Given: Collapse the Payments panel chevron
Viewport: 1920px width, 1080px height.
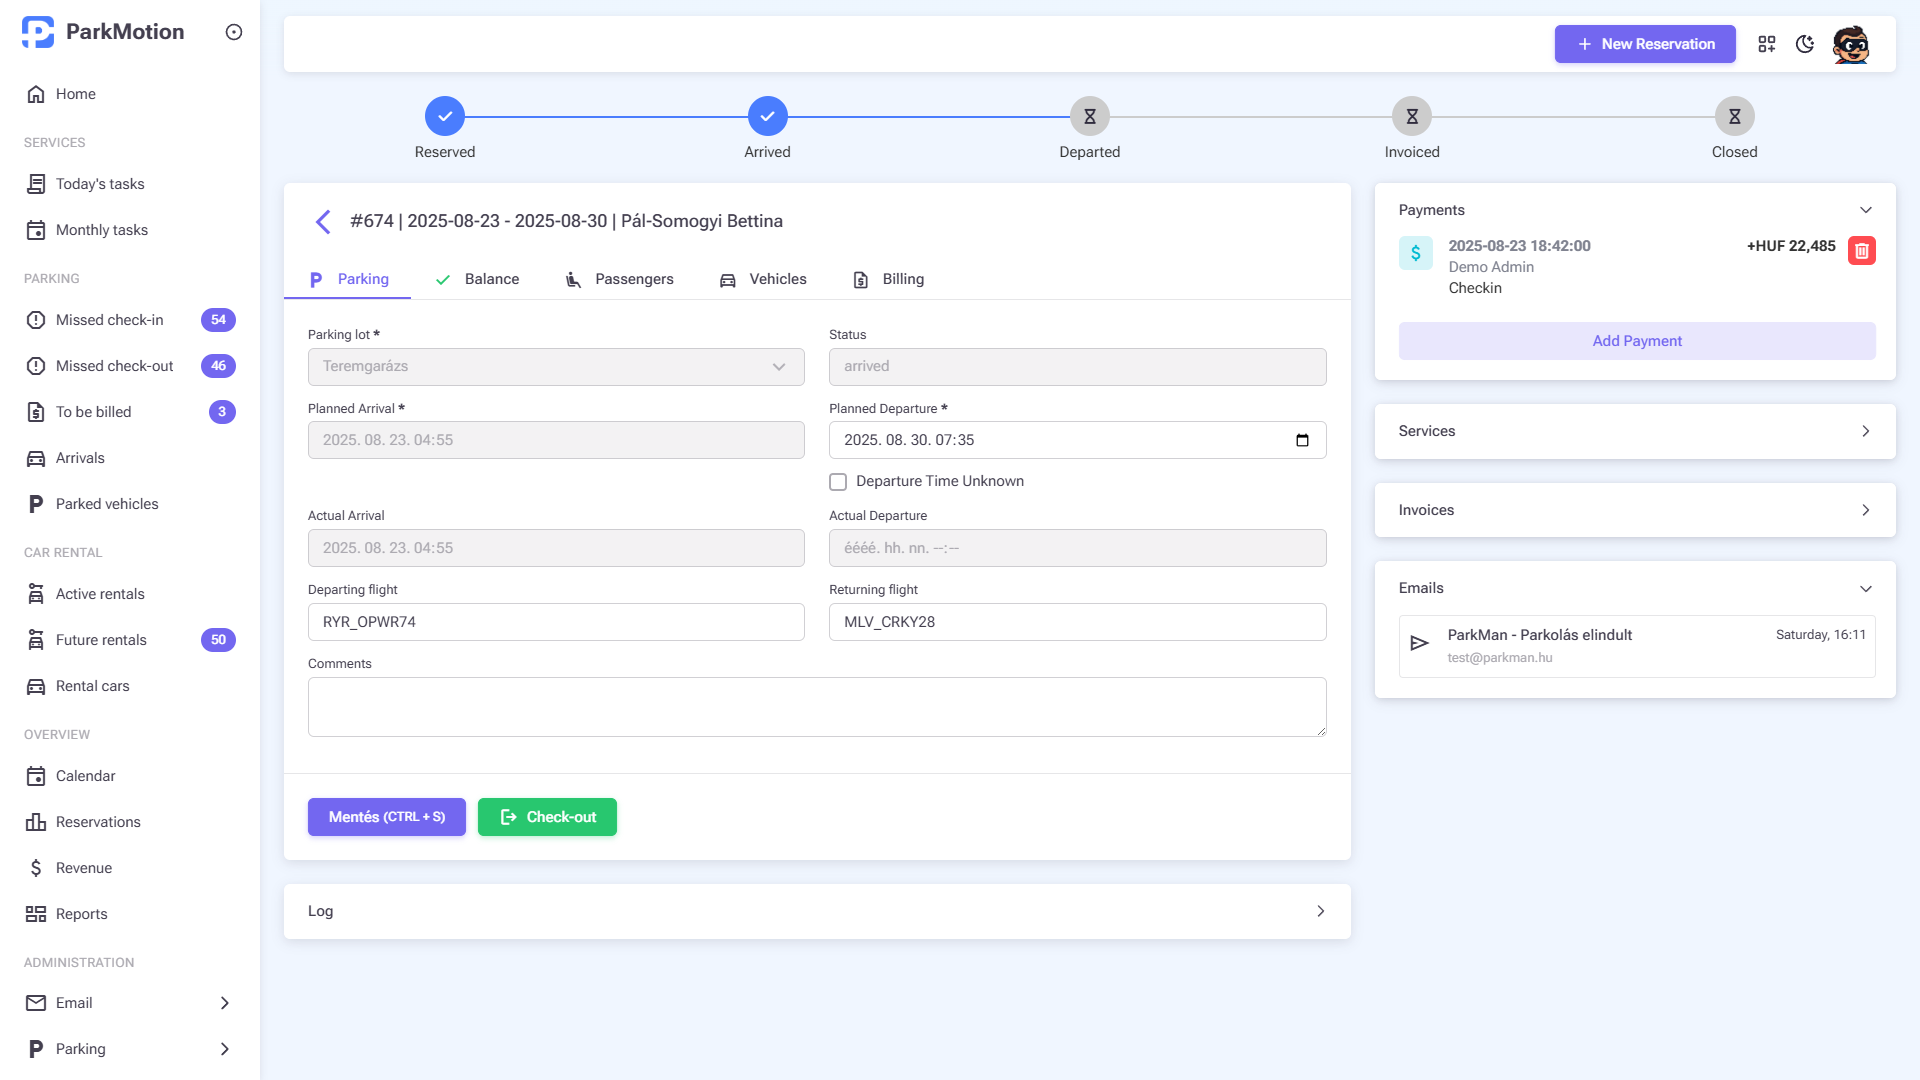Looking at the screenshot, I should [1865, 210].
